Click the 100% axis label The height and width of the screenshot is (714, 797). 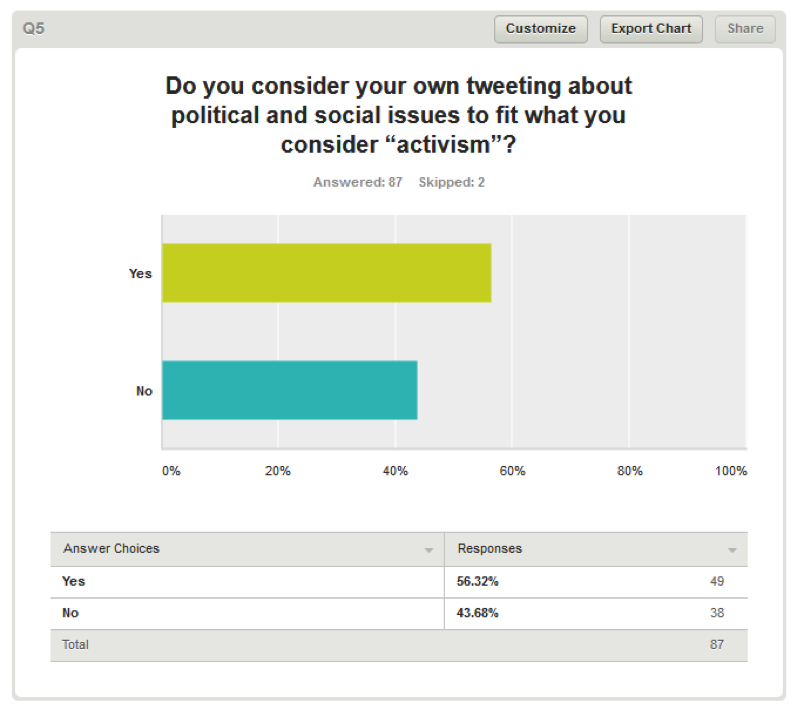click(731, 471)
